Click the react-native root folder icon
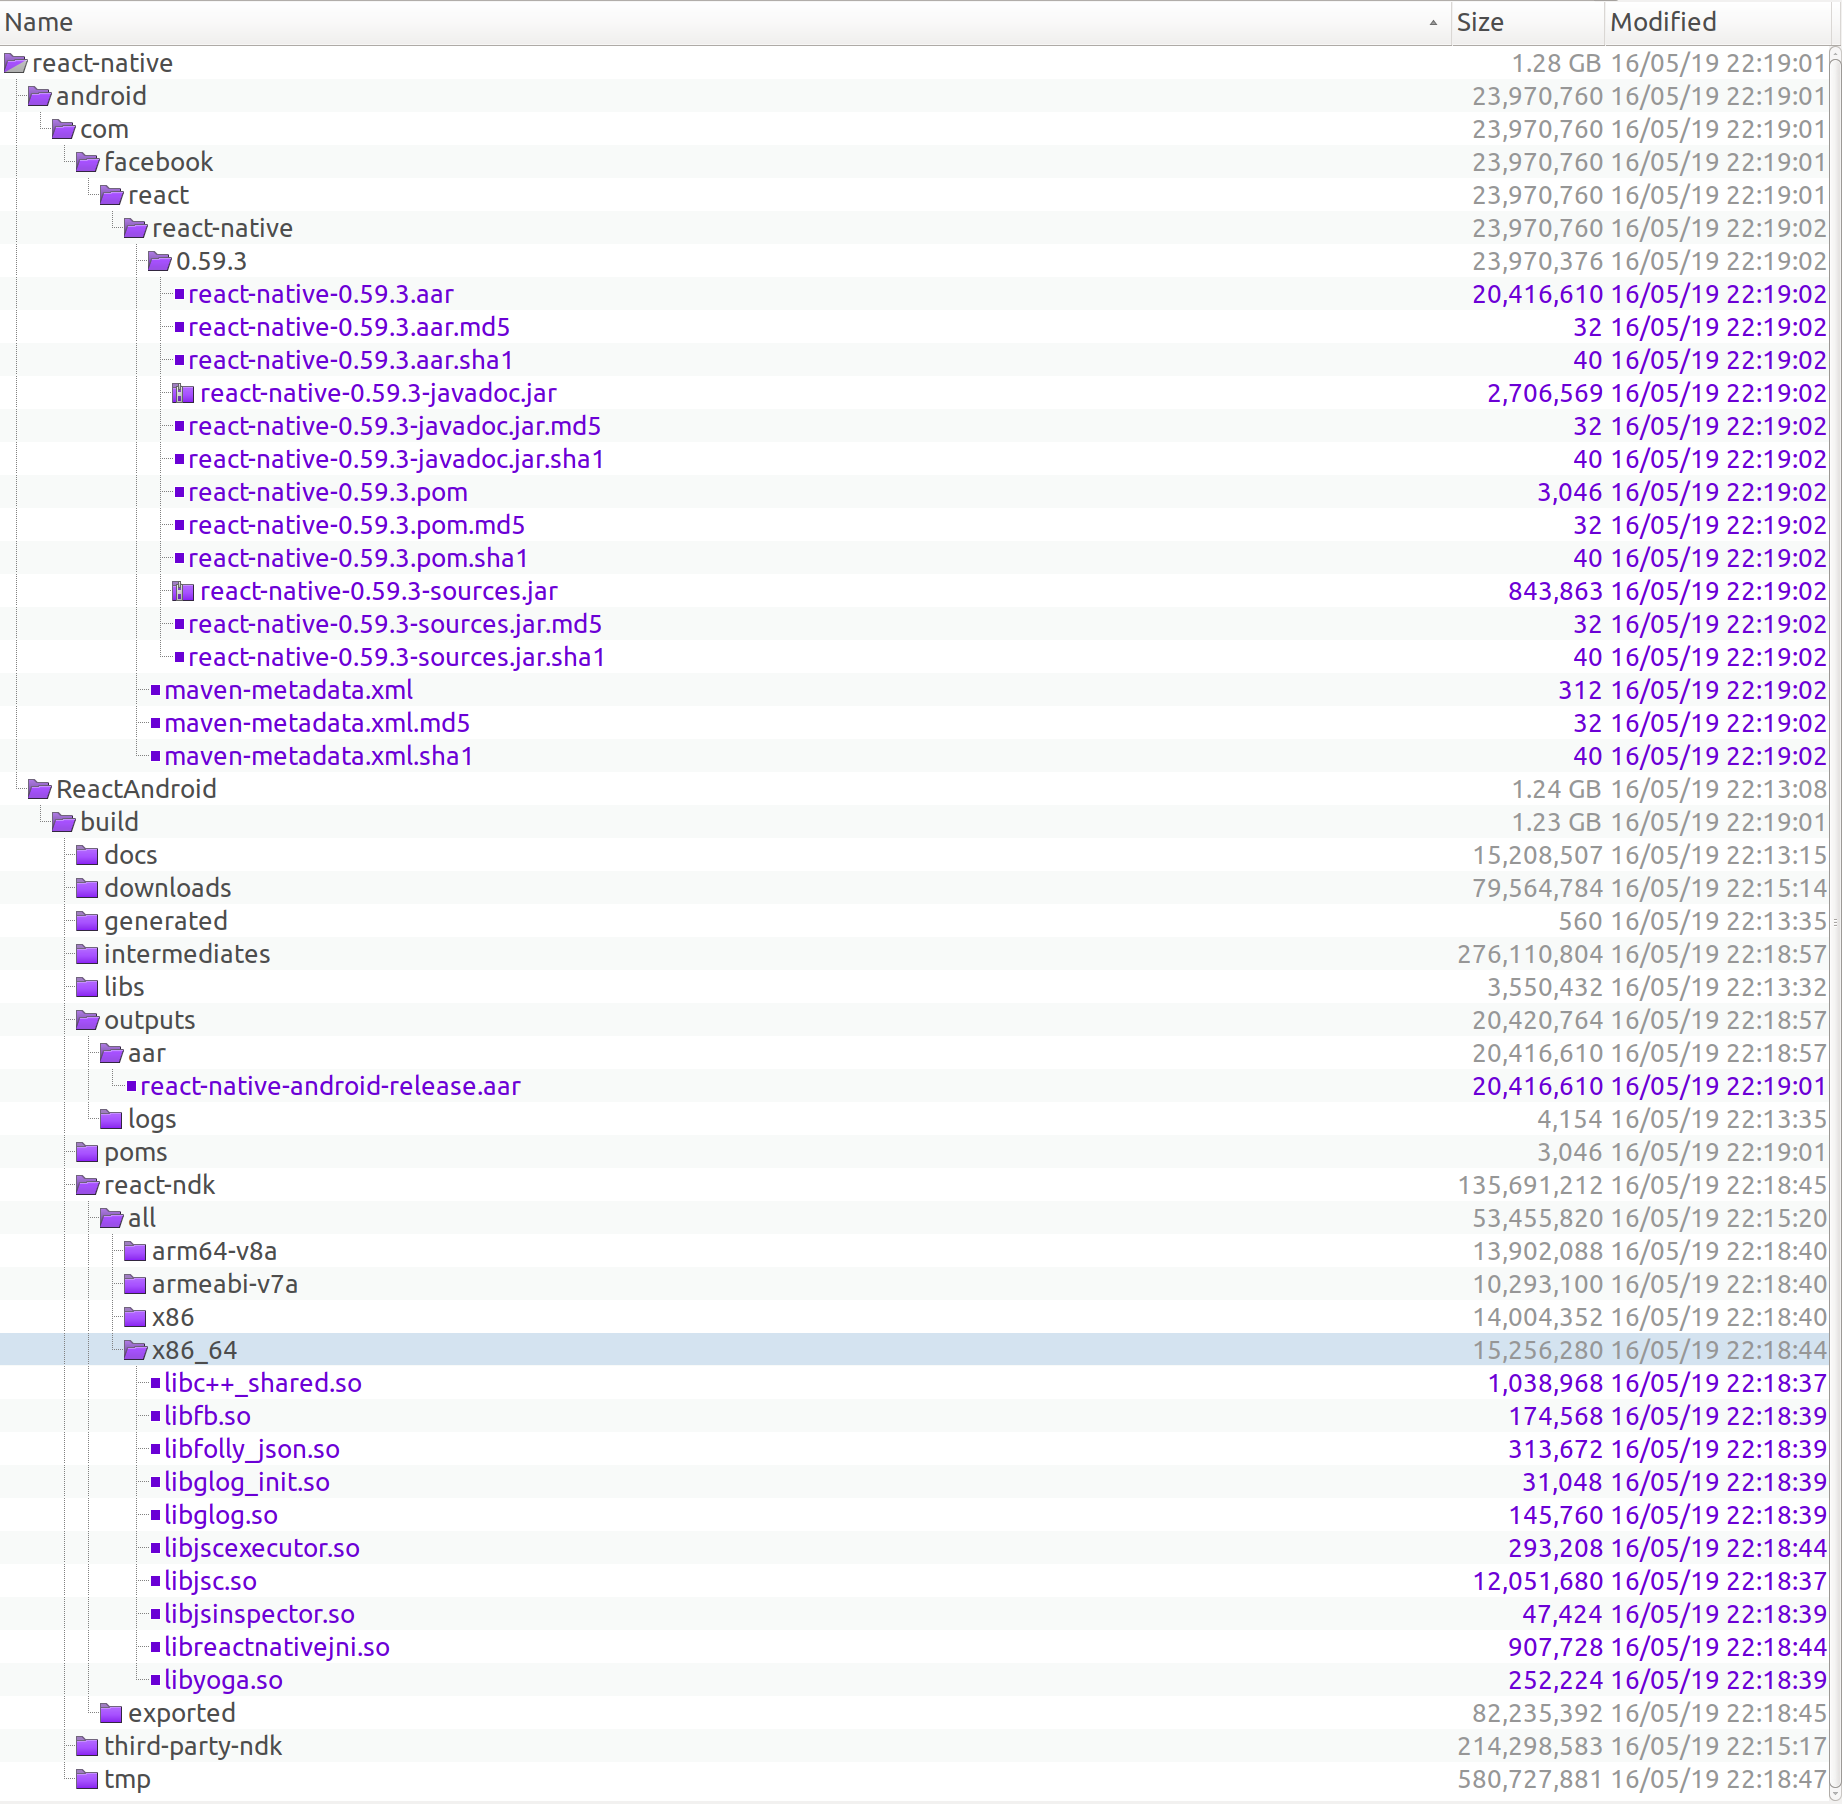Screen dimensions: 1842x1804 tap(15, 64)
